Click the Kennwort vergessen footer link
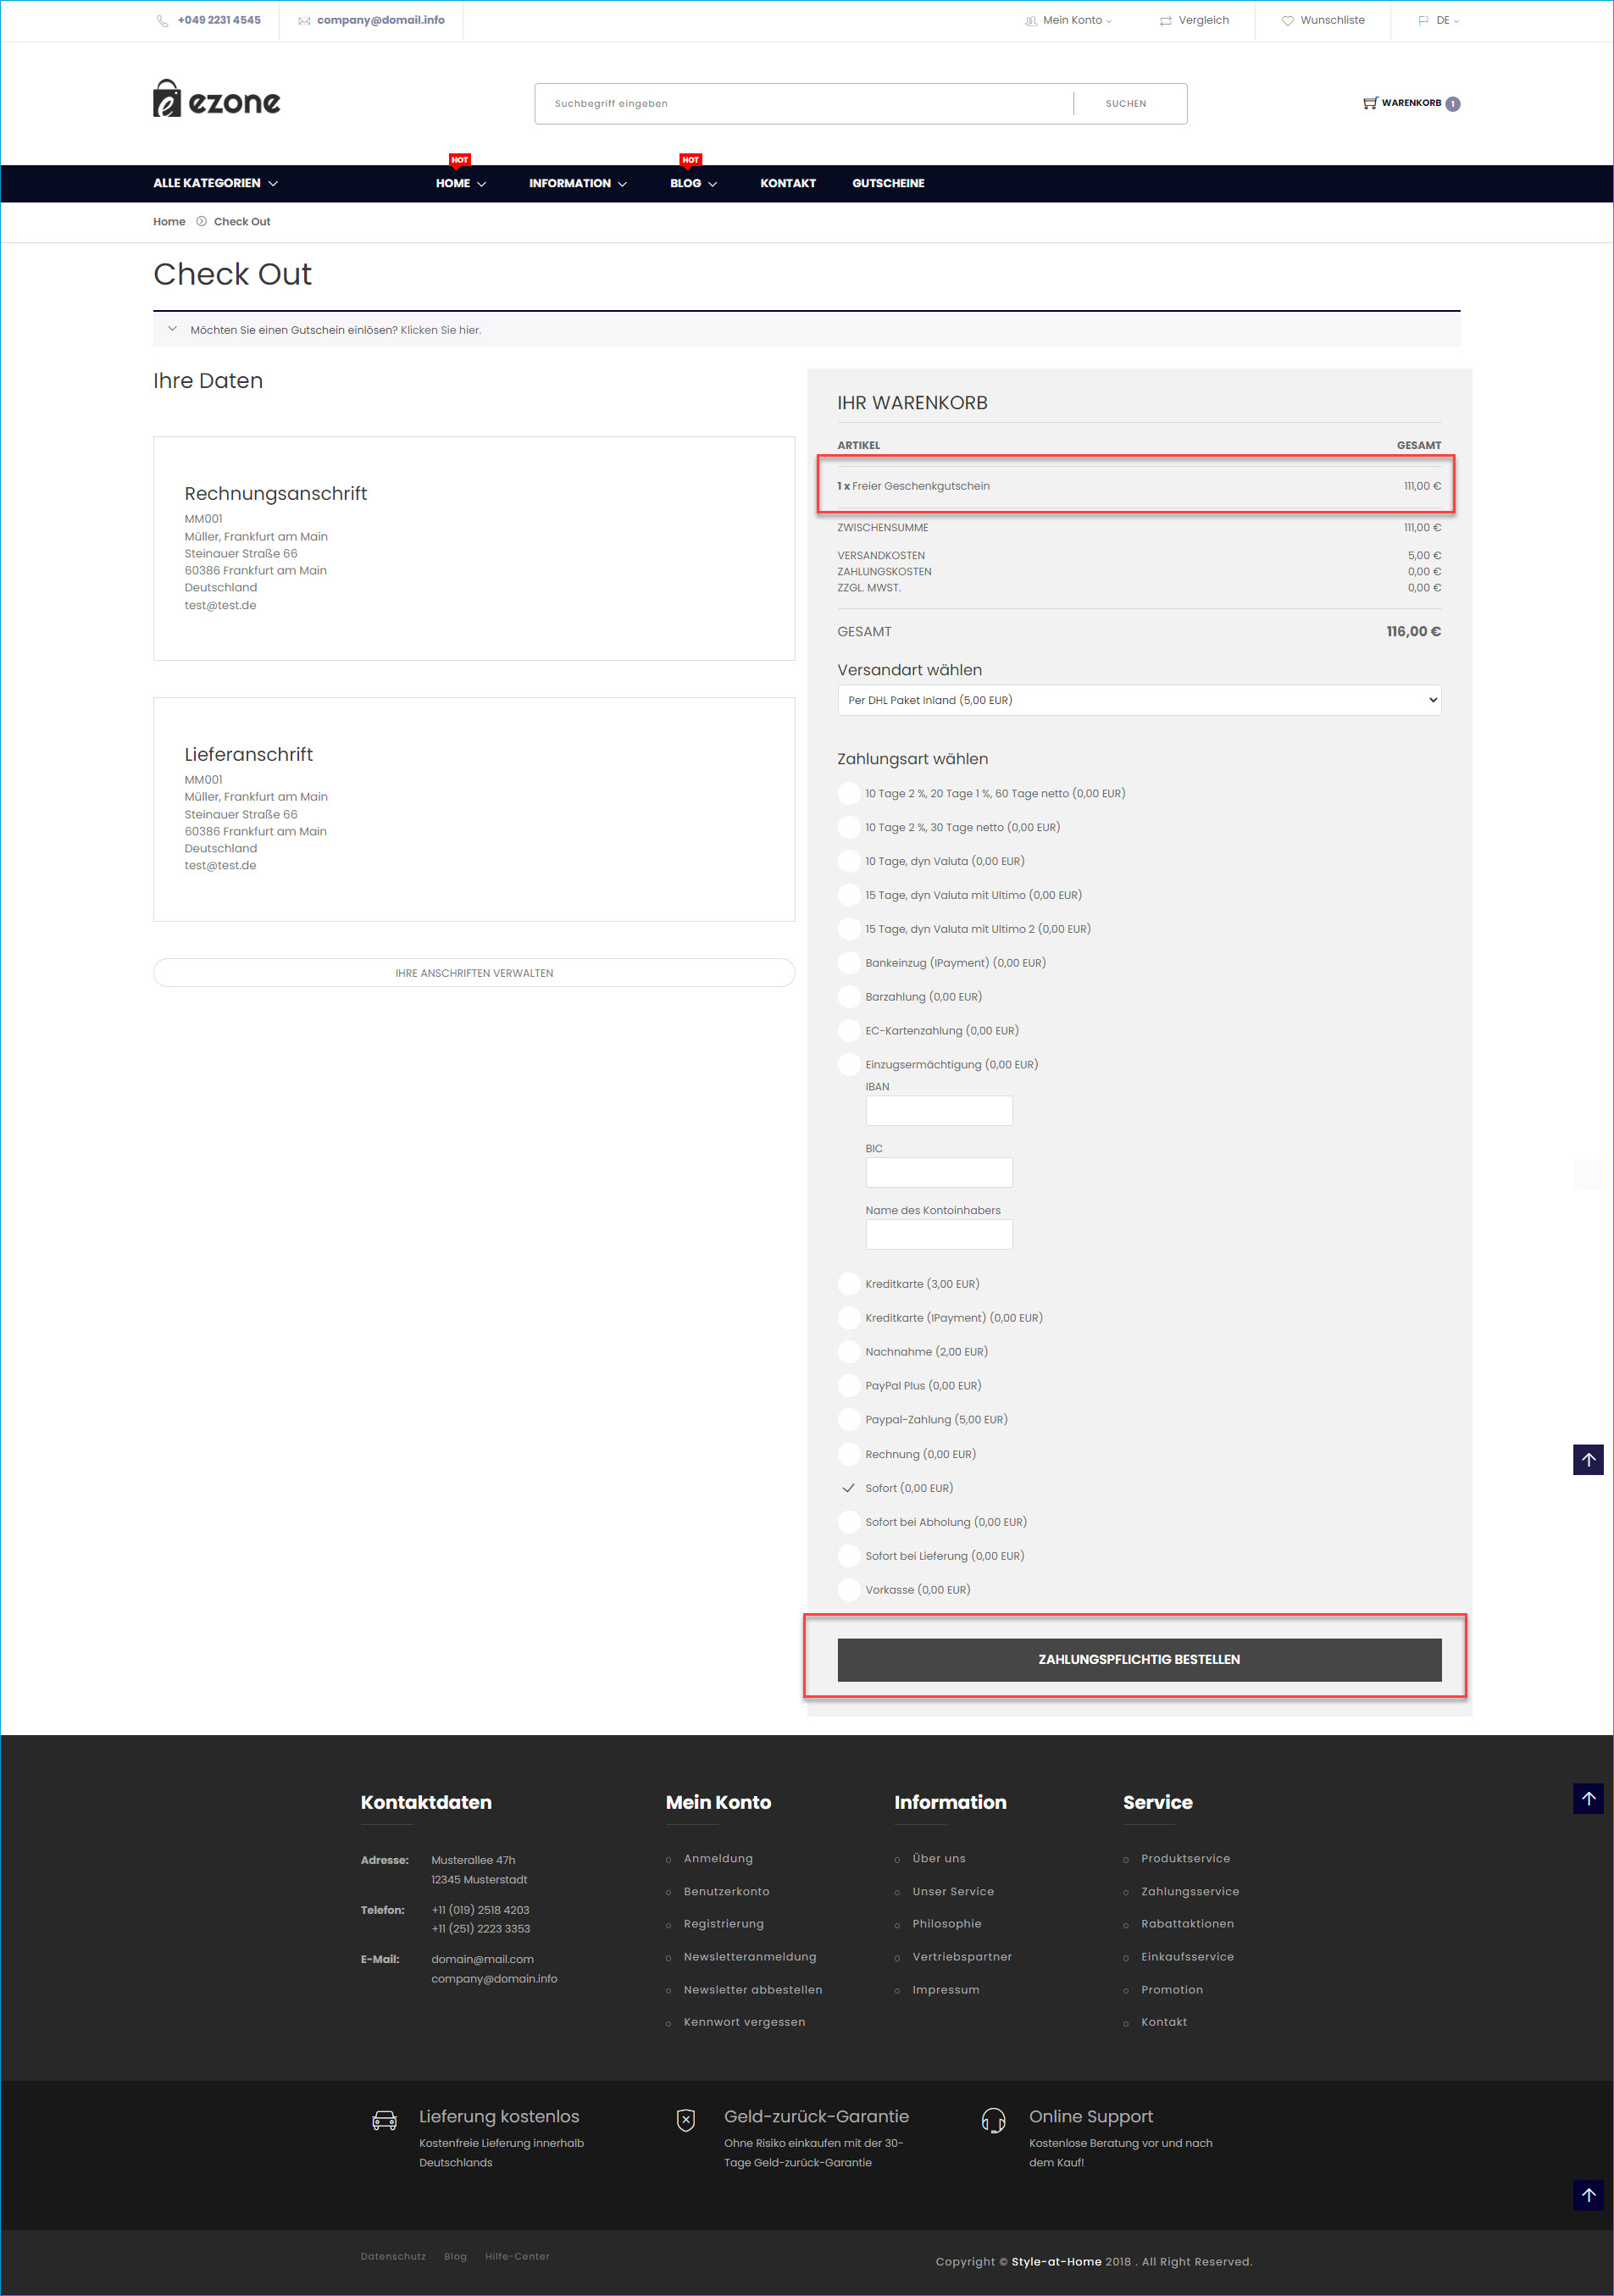 (744, 2022)
